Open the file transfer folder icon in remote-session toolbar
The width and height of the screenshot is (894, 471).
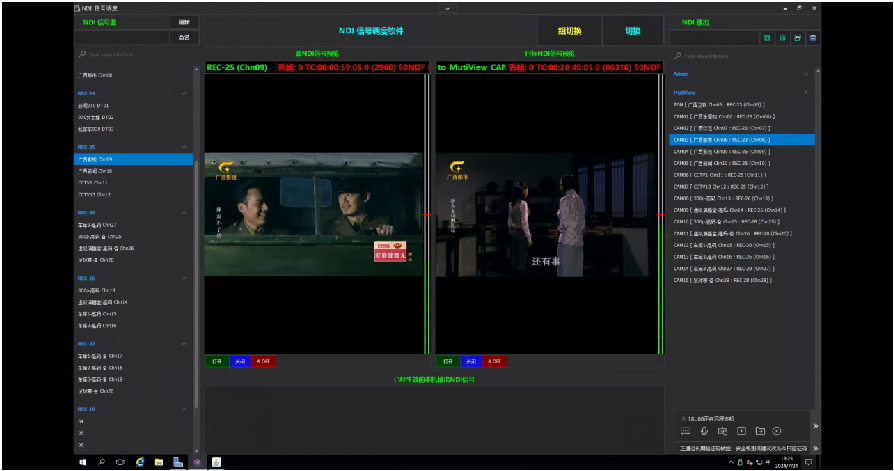tap(760, 431)
